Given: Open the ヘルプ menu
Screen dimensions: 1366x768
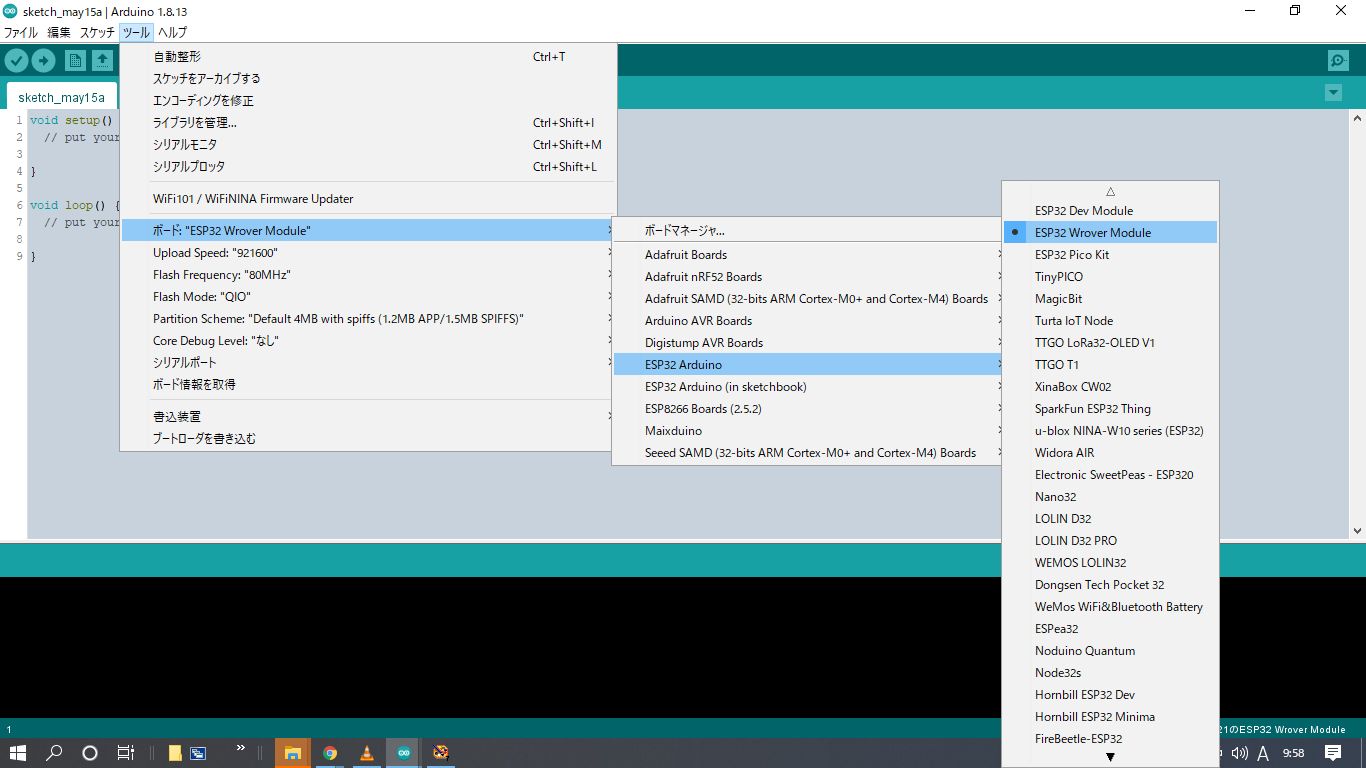Looking at the screenshot, I should [172, 32].
